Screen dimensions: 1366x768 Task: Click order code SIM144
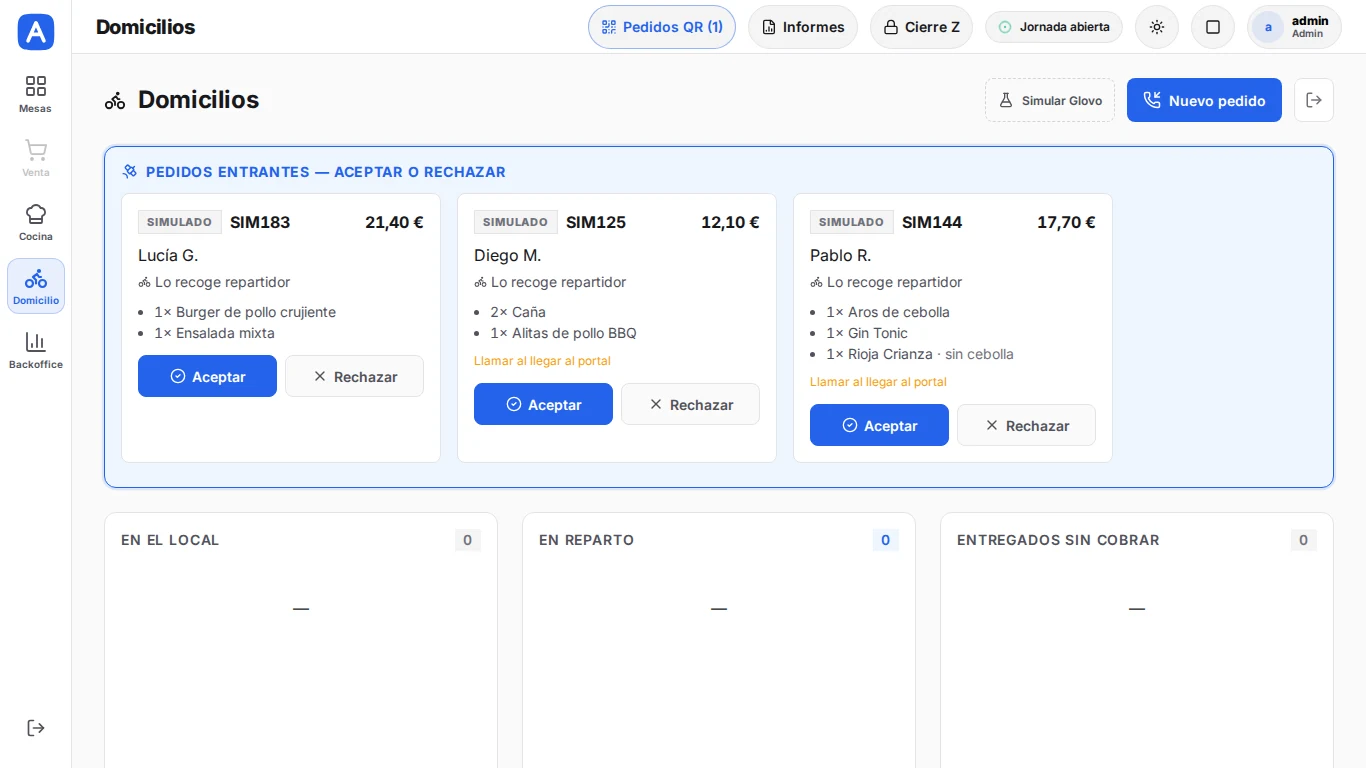(x=932, y=222)
